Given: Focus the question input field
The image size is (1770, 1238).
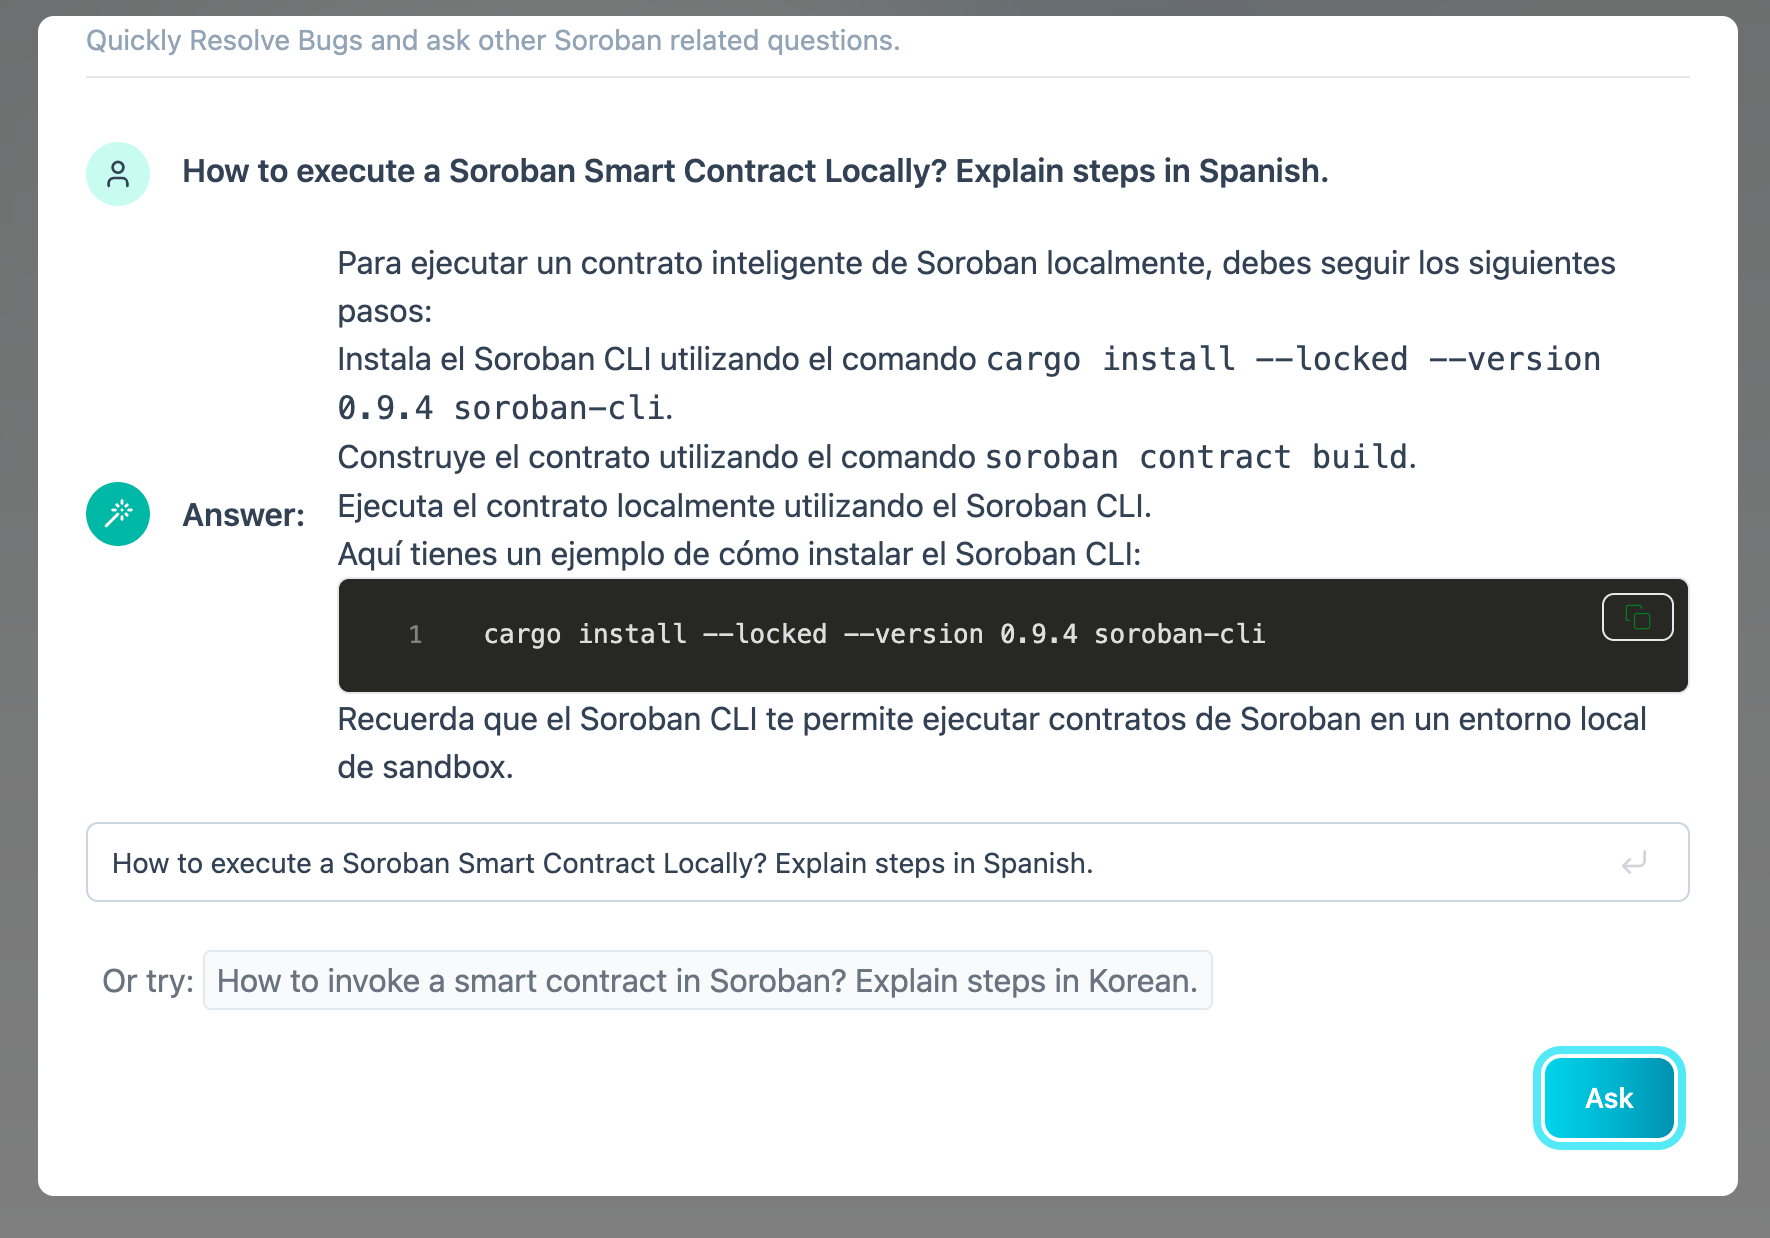Looking at the screenshot, I should point(887,862).
